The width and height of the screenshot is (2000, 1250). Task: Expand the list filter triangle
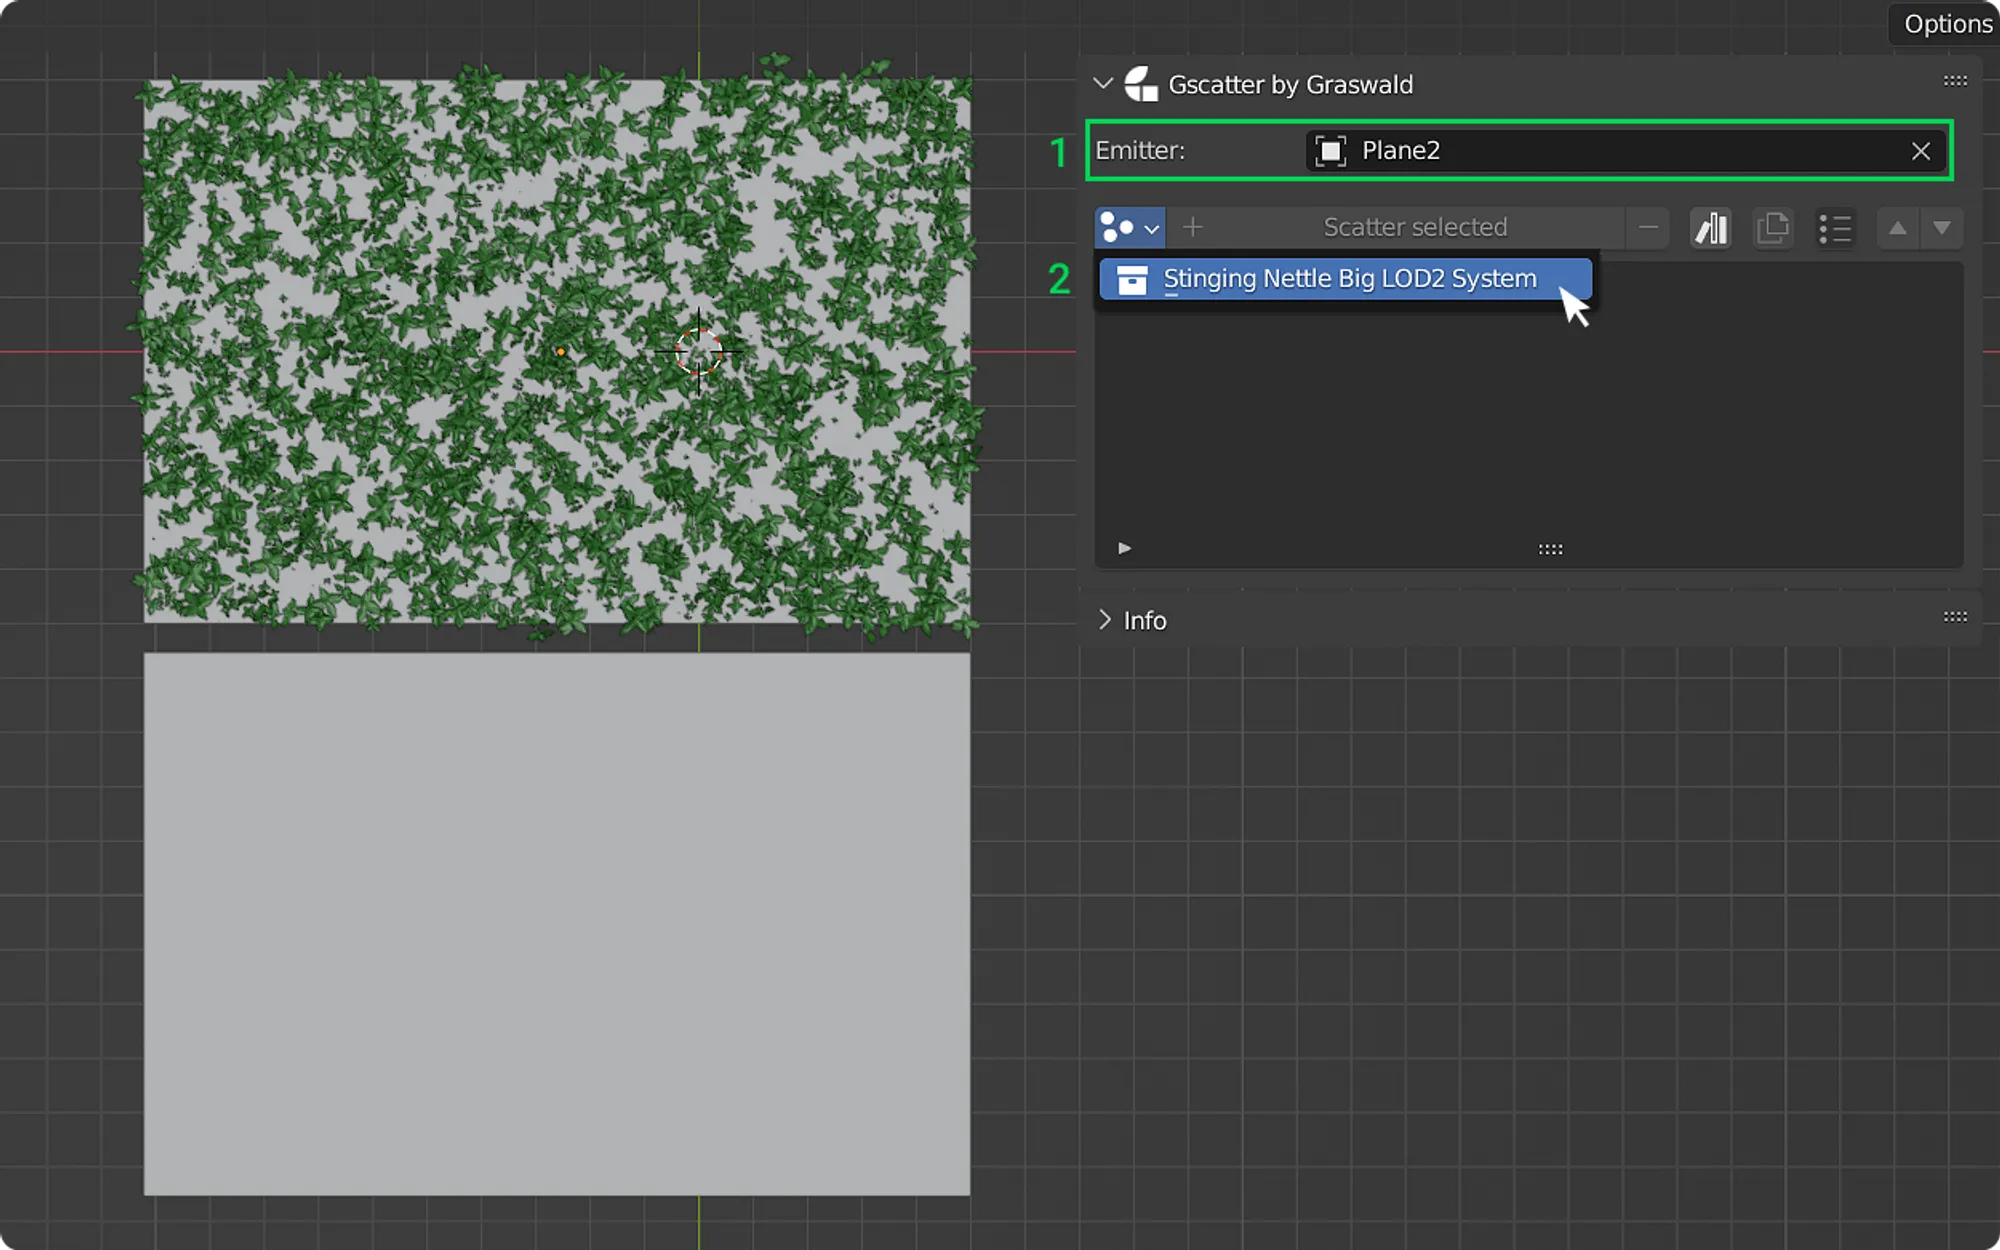tap(1124, 548)
